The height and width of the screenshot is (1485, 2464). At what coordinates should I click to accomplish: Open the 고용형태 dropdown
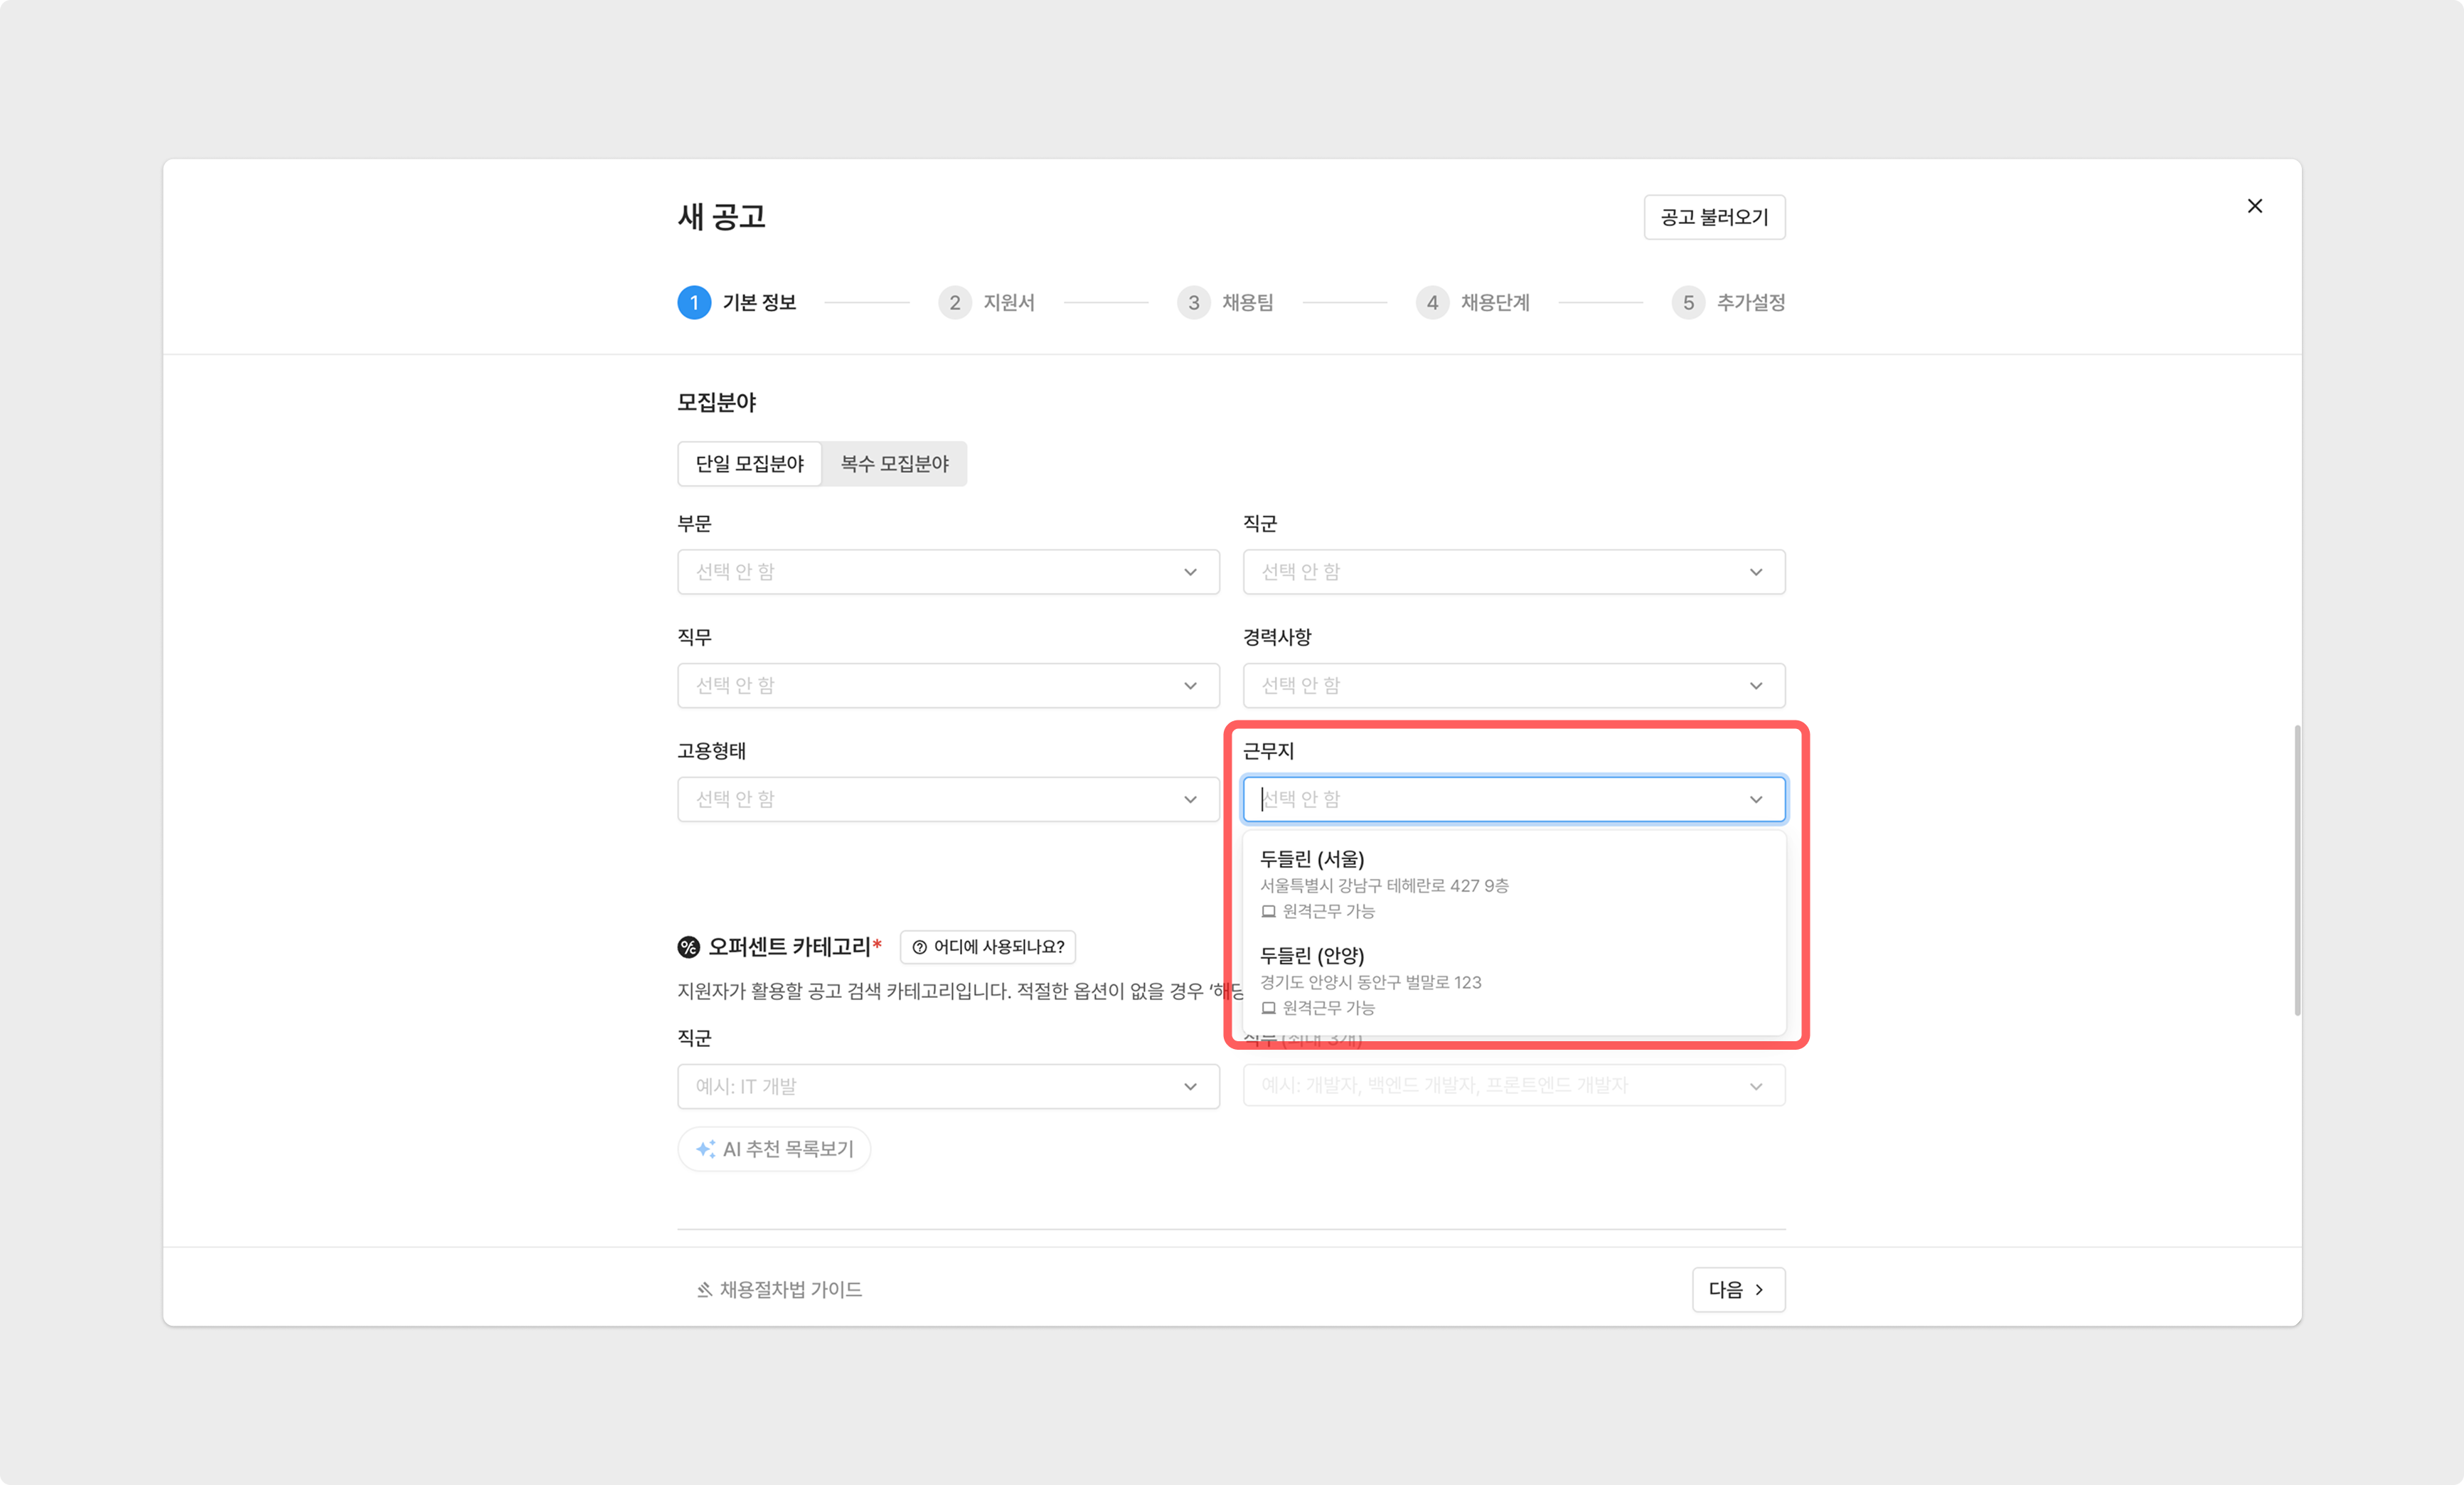[948, 799]
